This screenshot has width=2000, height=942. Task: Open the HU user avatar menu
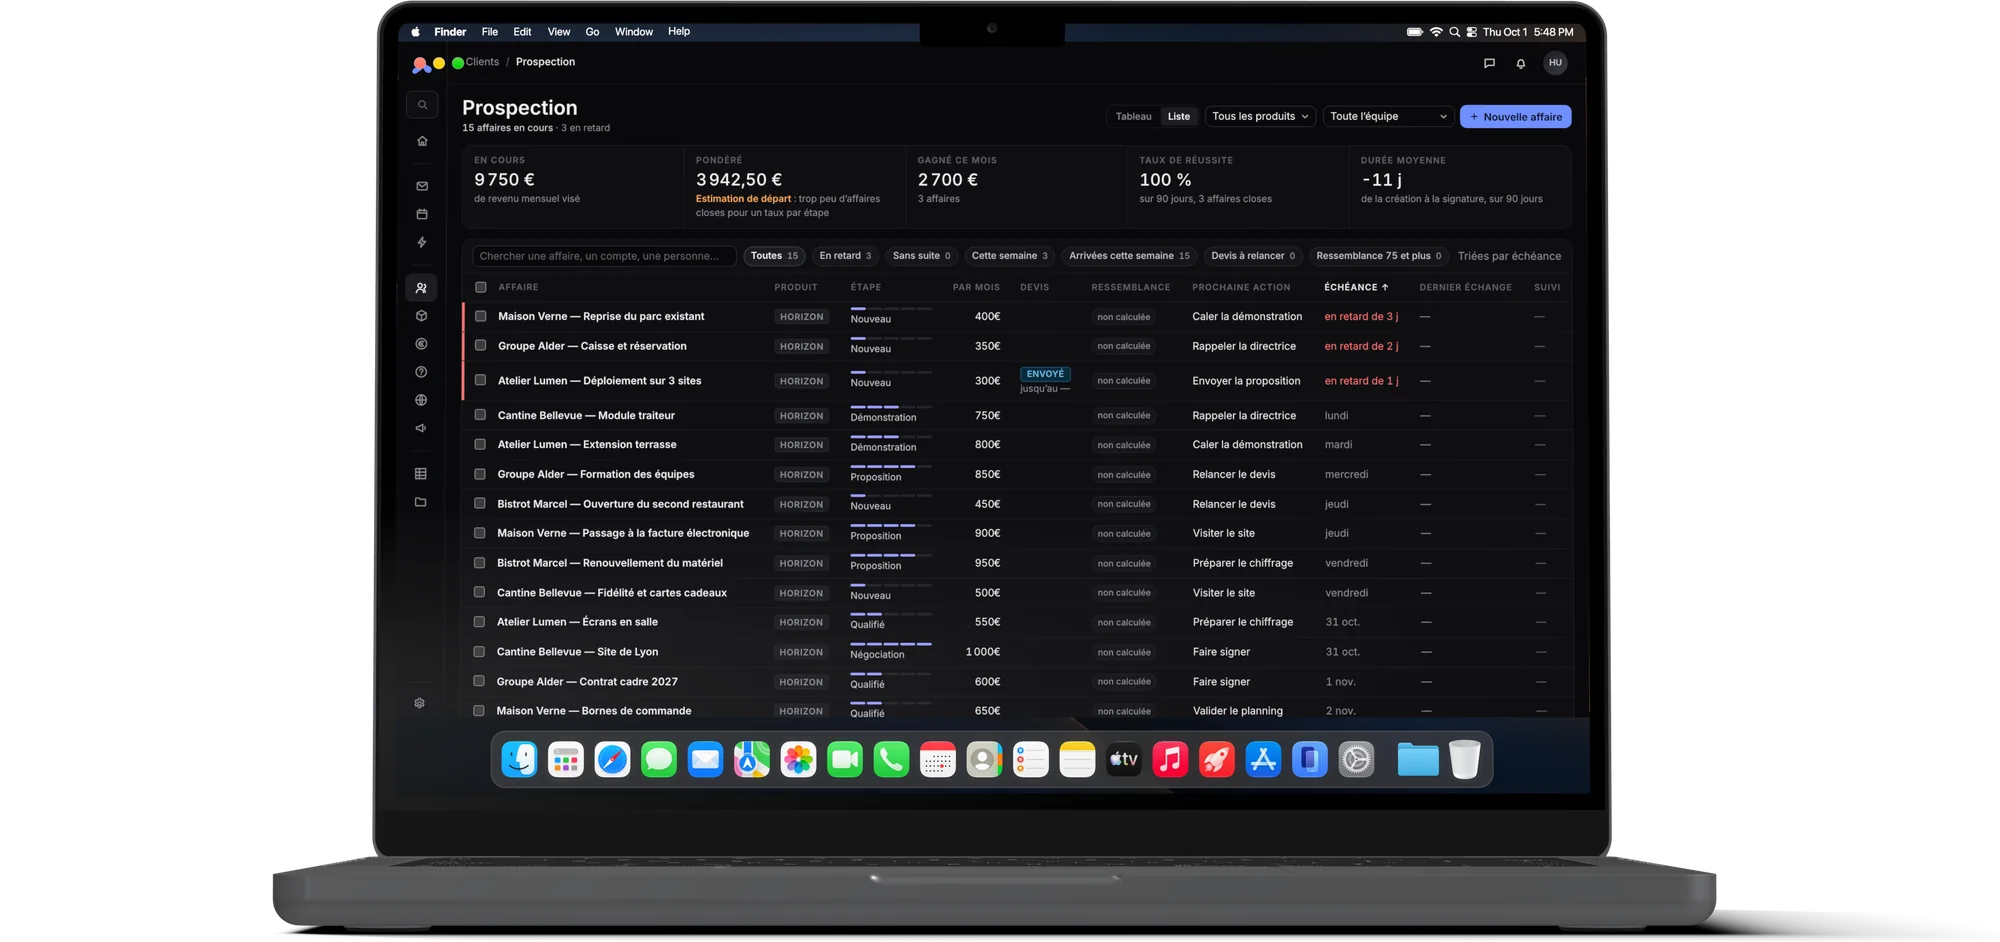pyautogui.click(x=1555, y=63)
